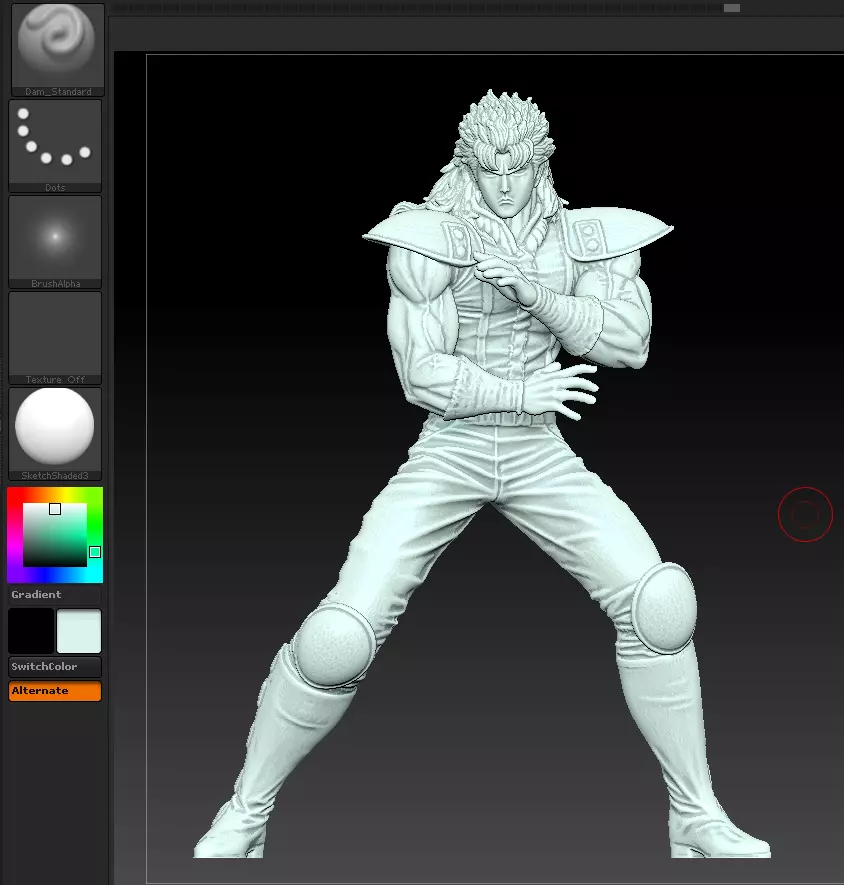844x885 pixels.
Task: Click the gray marker in the top timeline bar
Action: [x=732, y=8]
